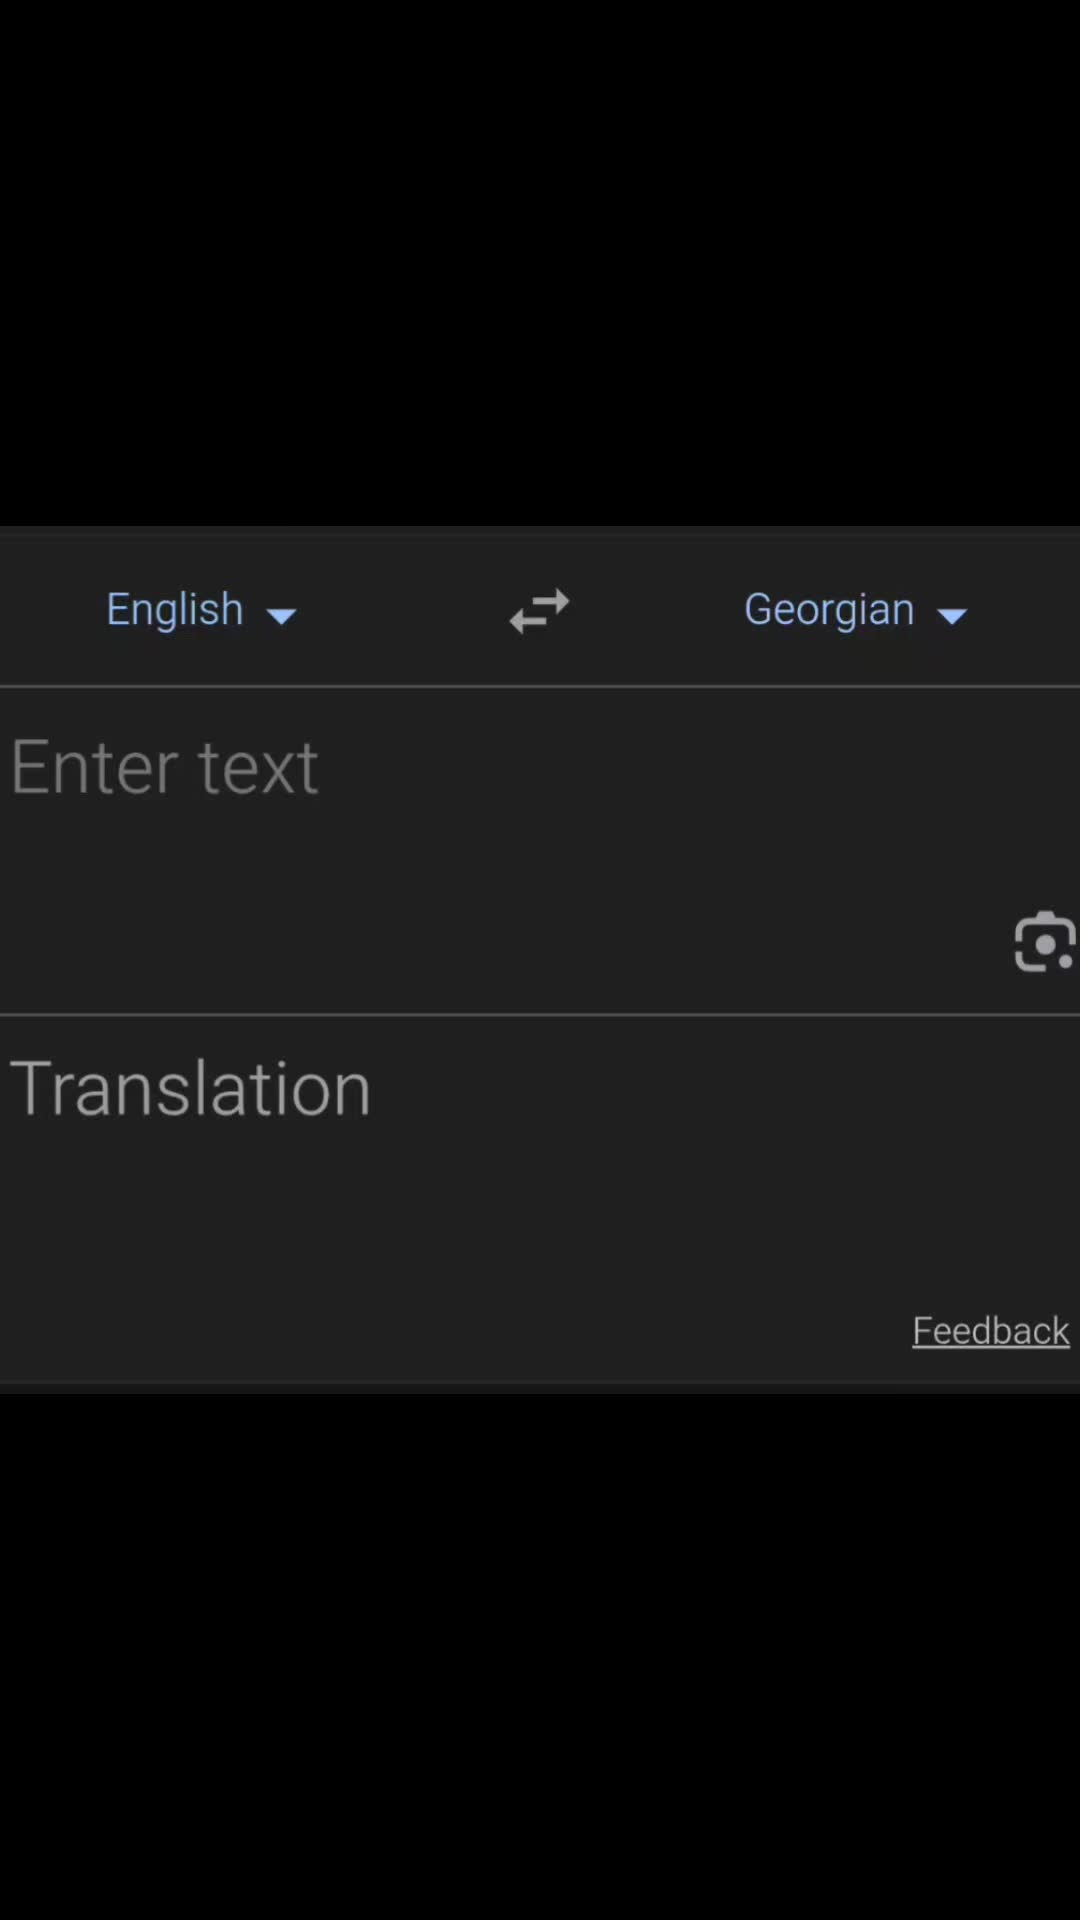Send feedback about the translation

pyautogui.click(x=991, y=1331)
